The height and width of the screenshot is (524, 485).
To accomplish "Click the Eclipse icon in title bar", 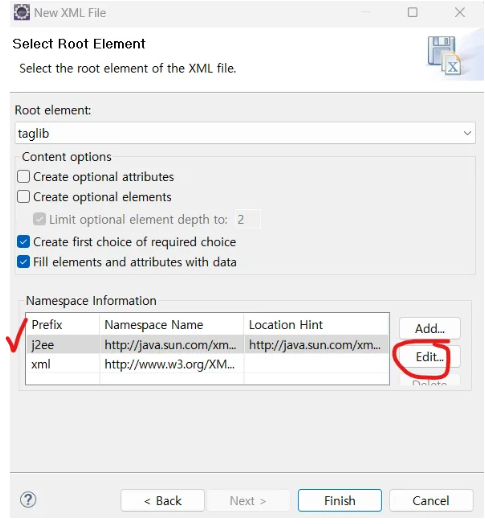I will (22, 12).
